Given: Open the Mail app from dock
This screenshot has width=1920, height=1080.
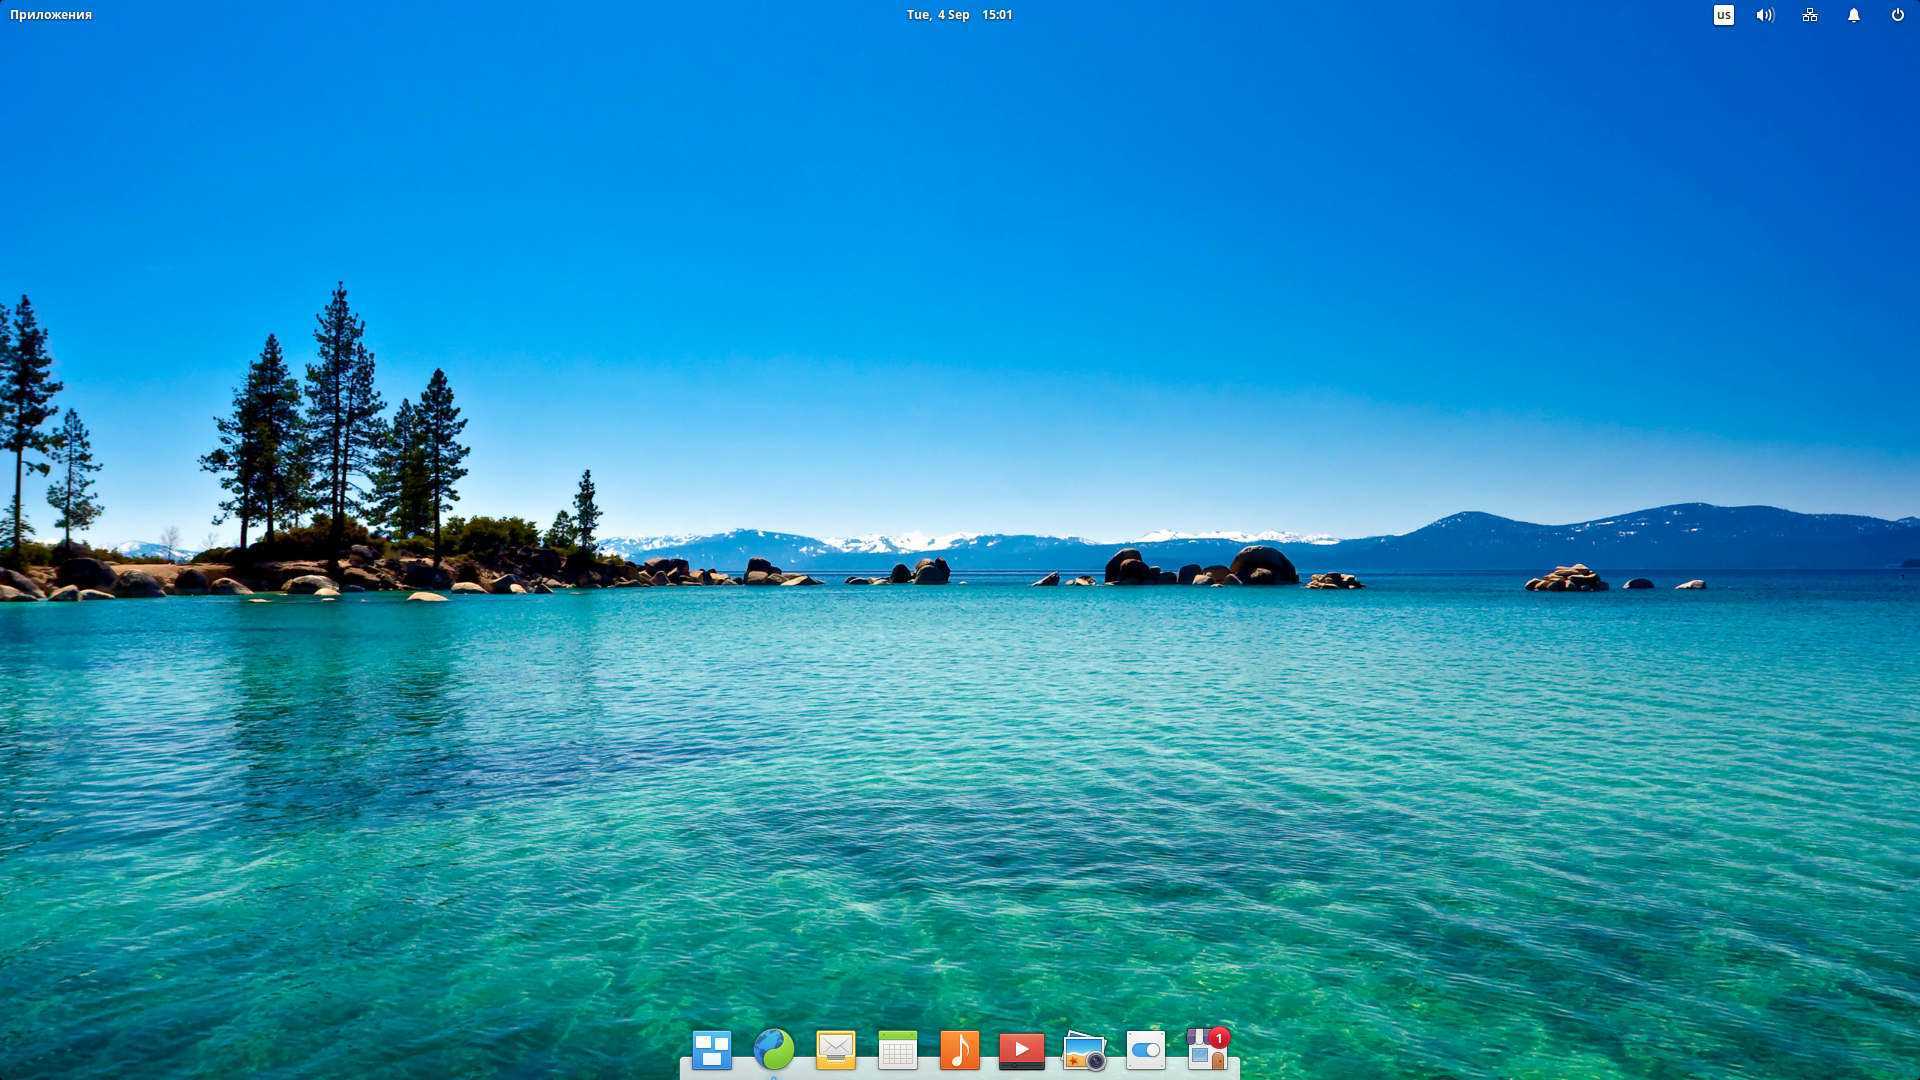Looking at the screenshot, I should [x=836, y=1050].
